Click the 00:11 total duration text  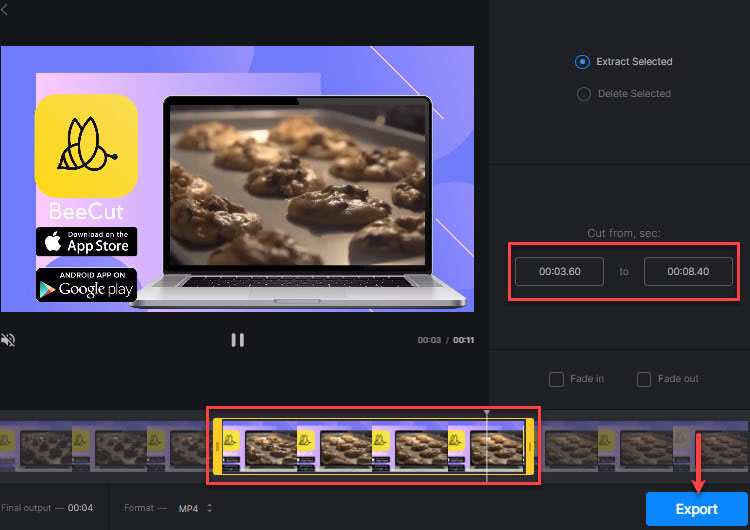pos(463,340)
